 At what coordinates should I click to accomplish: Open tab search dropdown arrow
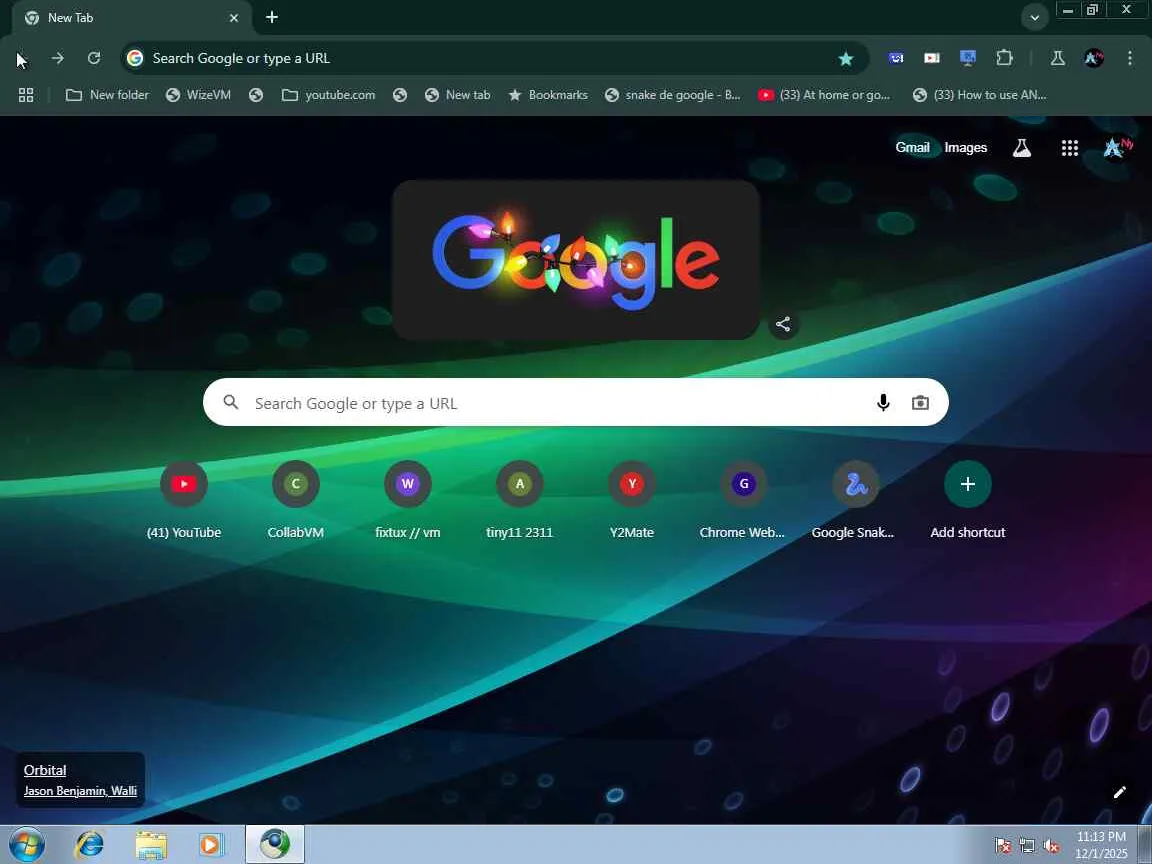pyautogui.click(x=1034, y=18)
